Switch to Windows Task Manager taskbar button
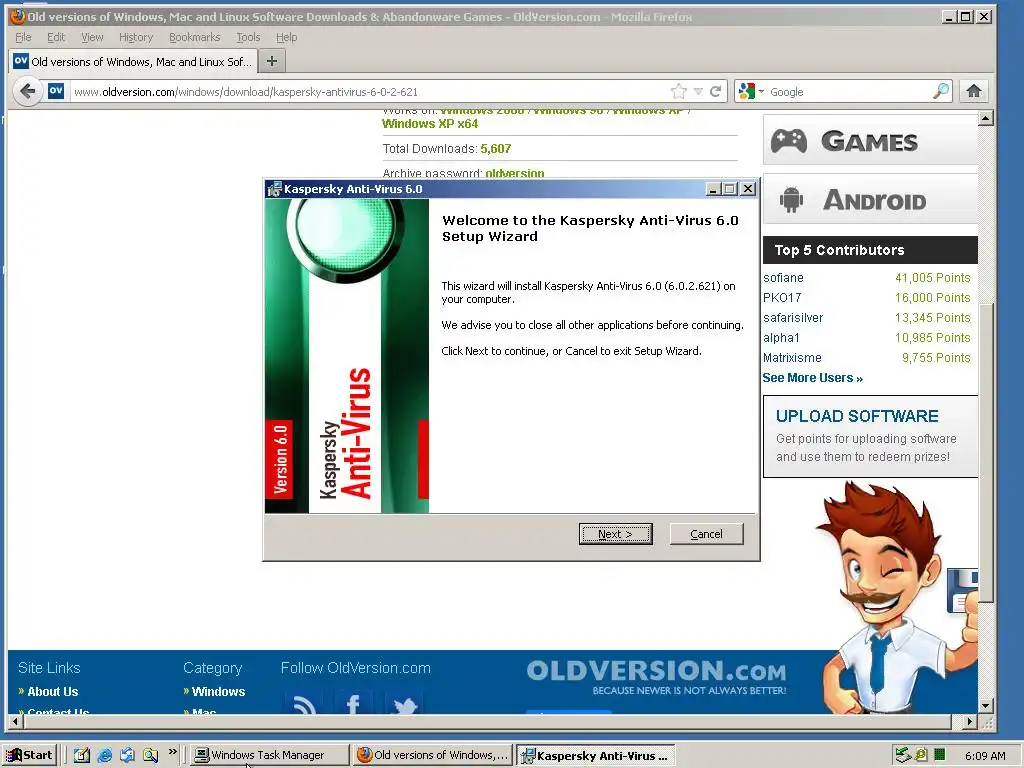 pyautogui.click(x=269, y=755)
